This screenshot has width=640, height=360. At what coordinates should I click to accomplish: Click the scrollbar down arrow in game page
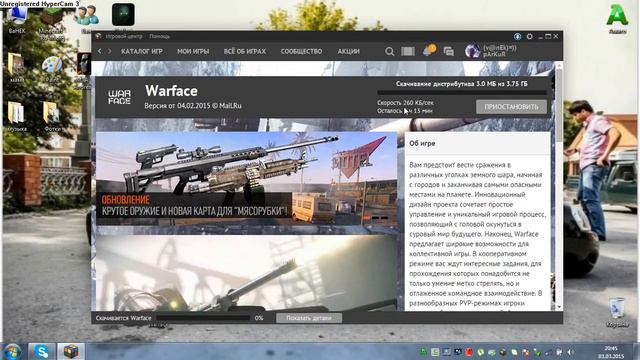[559, 307]
